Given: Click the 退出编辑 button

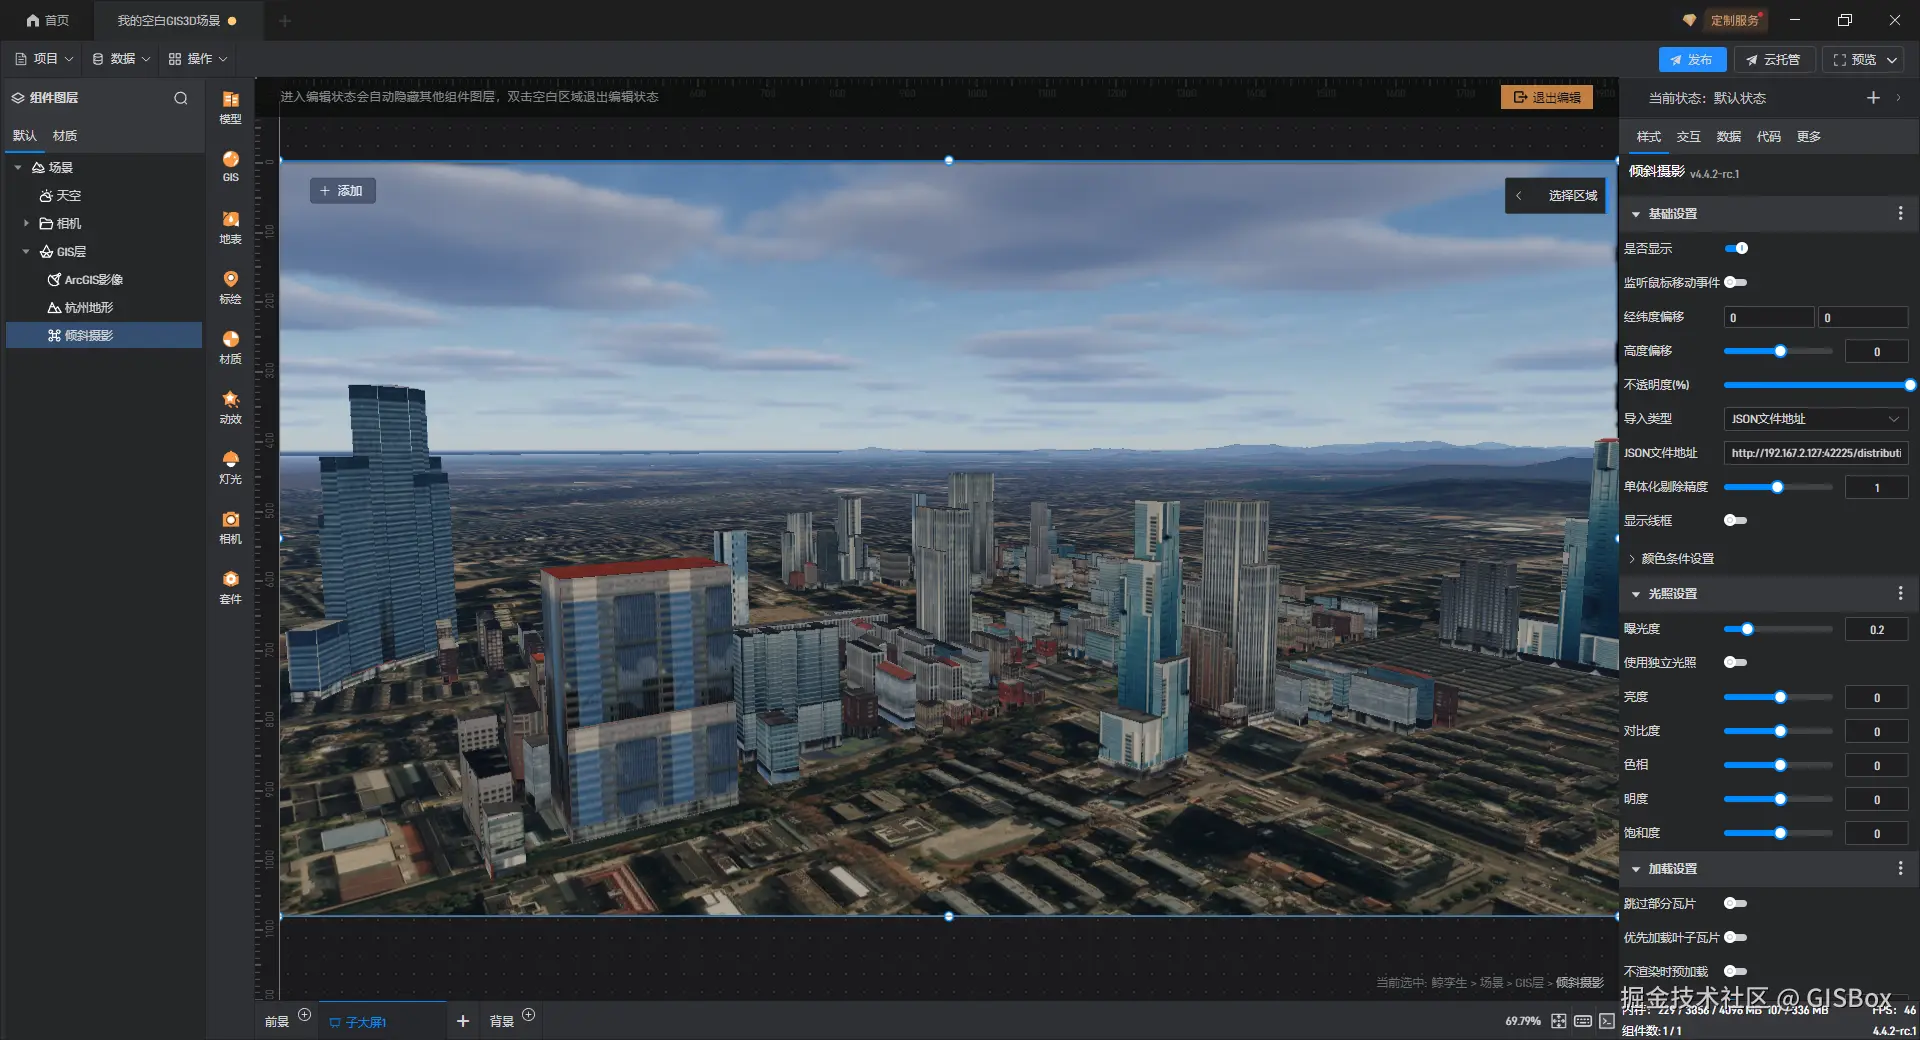Looking at the screenshot, I should tap(1547, 97).
